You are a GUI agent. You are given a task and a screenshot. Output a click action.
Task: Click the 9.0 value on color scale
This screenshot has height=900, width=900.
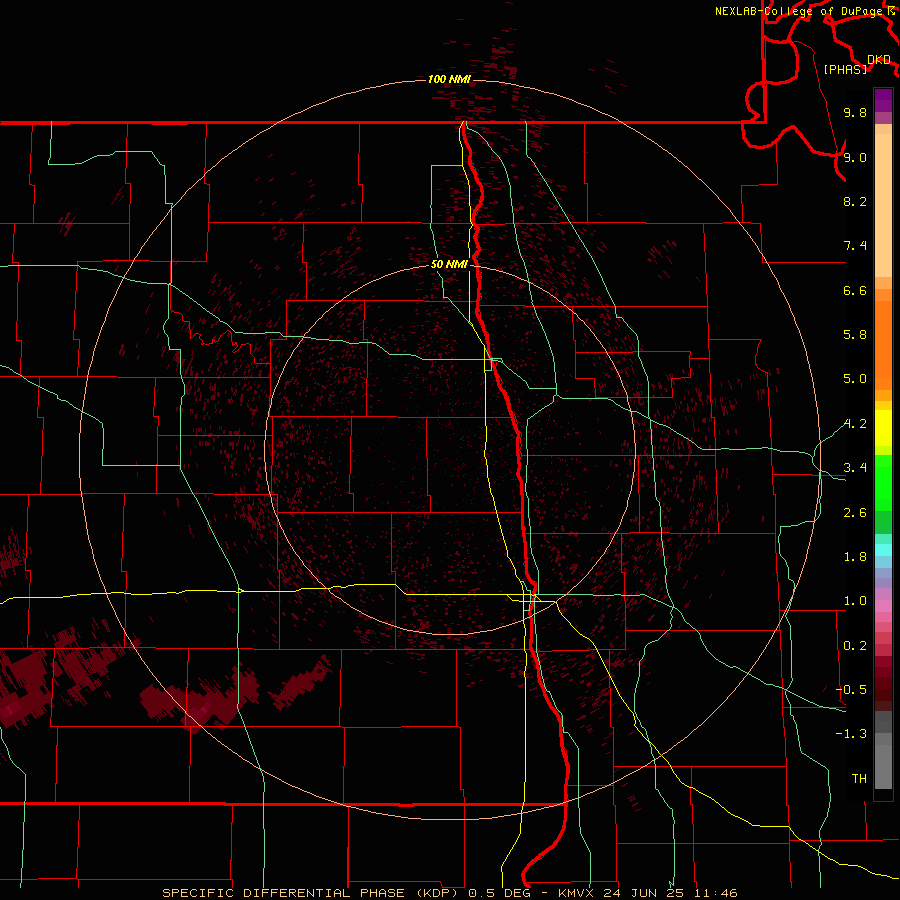coord(855,157)
